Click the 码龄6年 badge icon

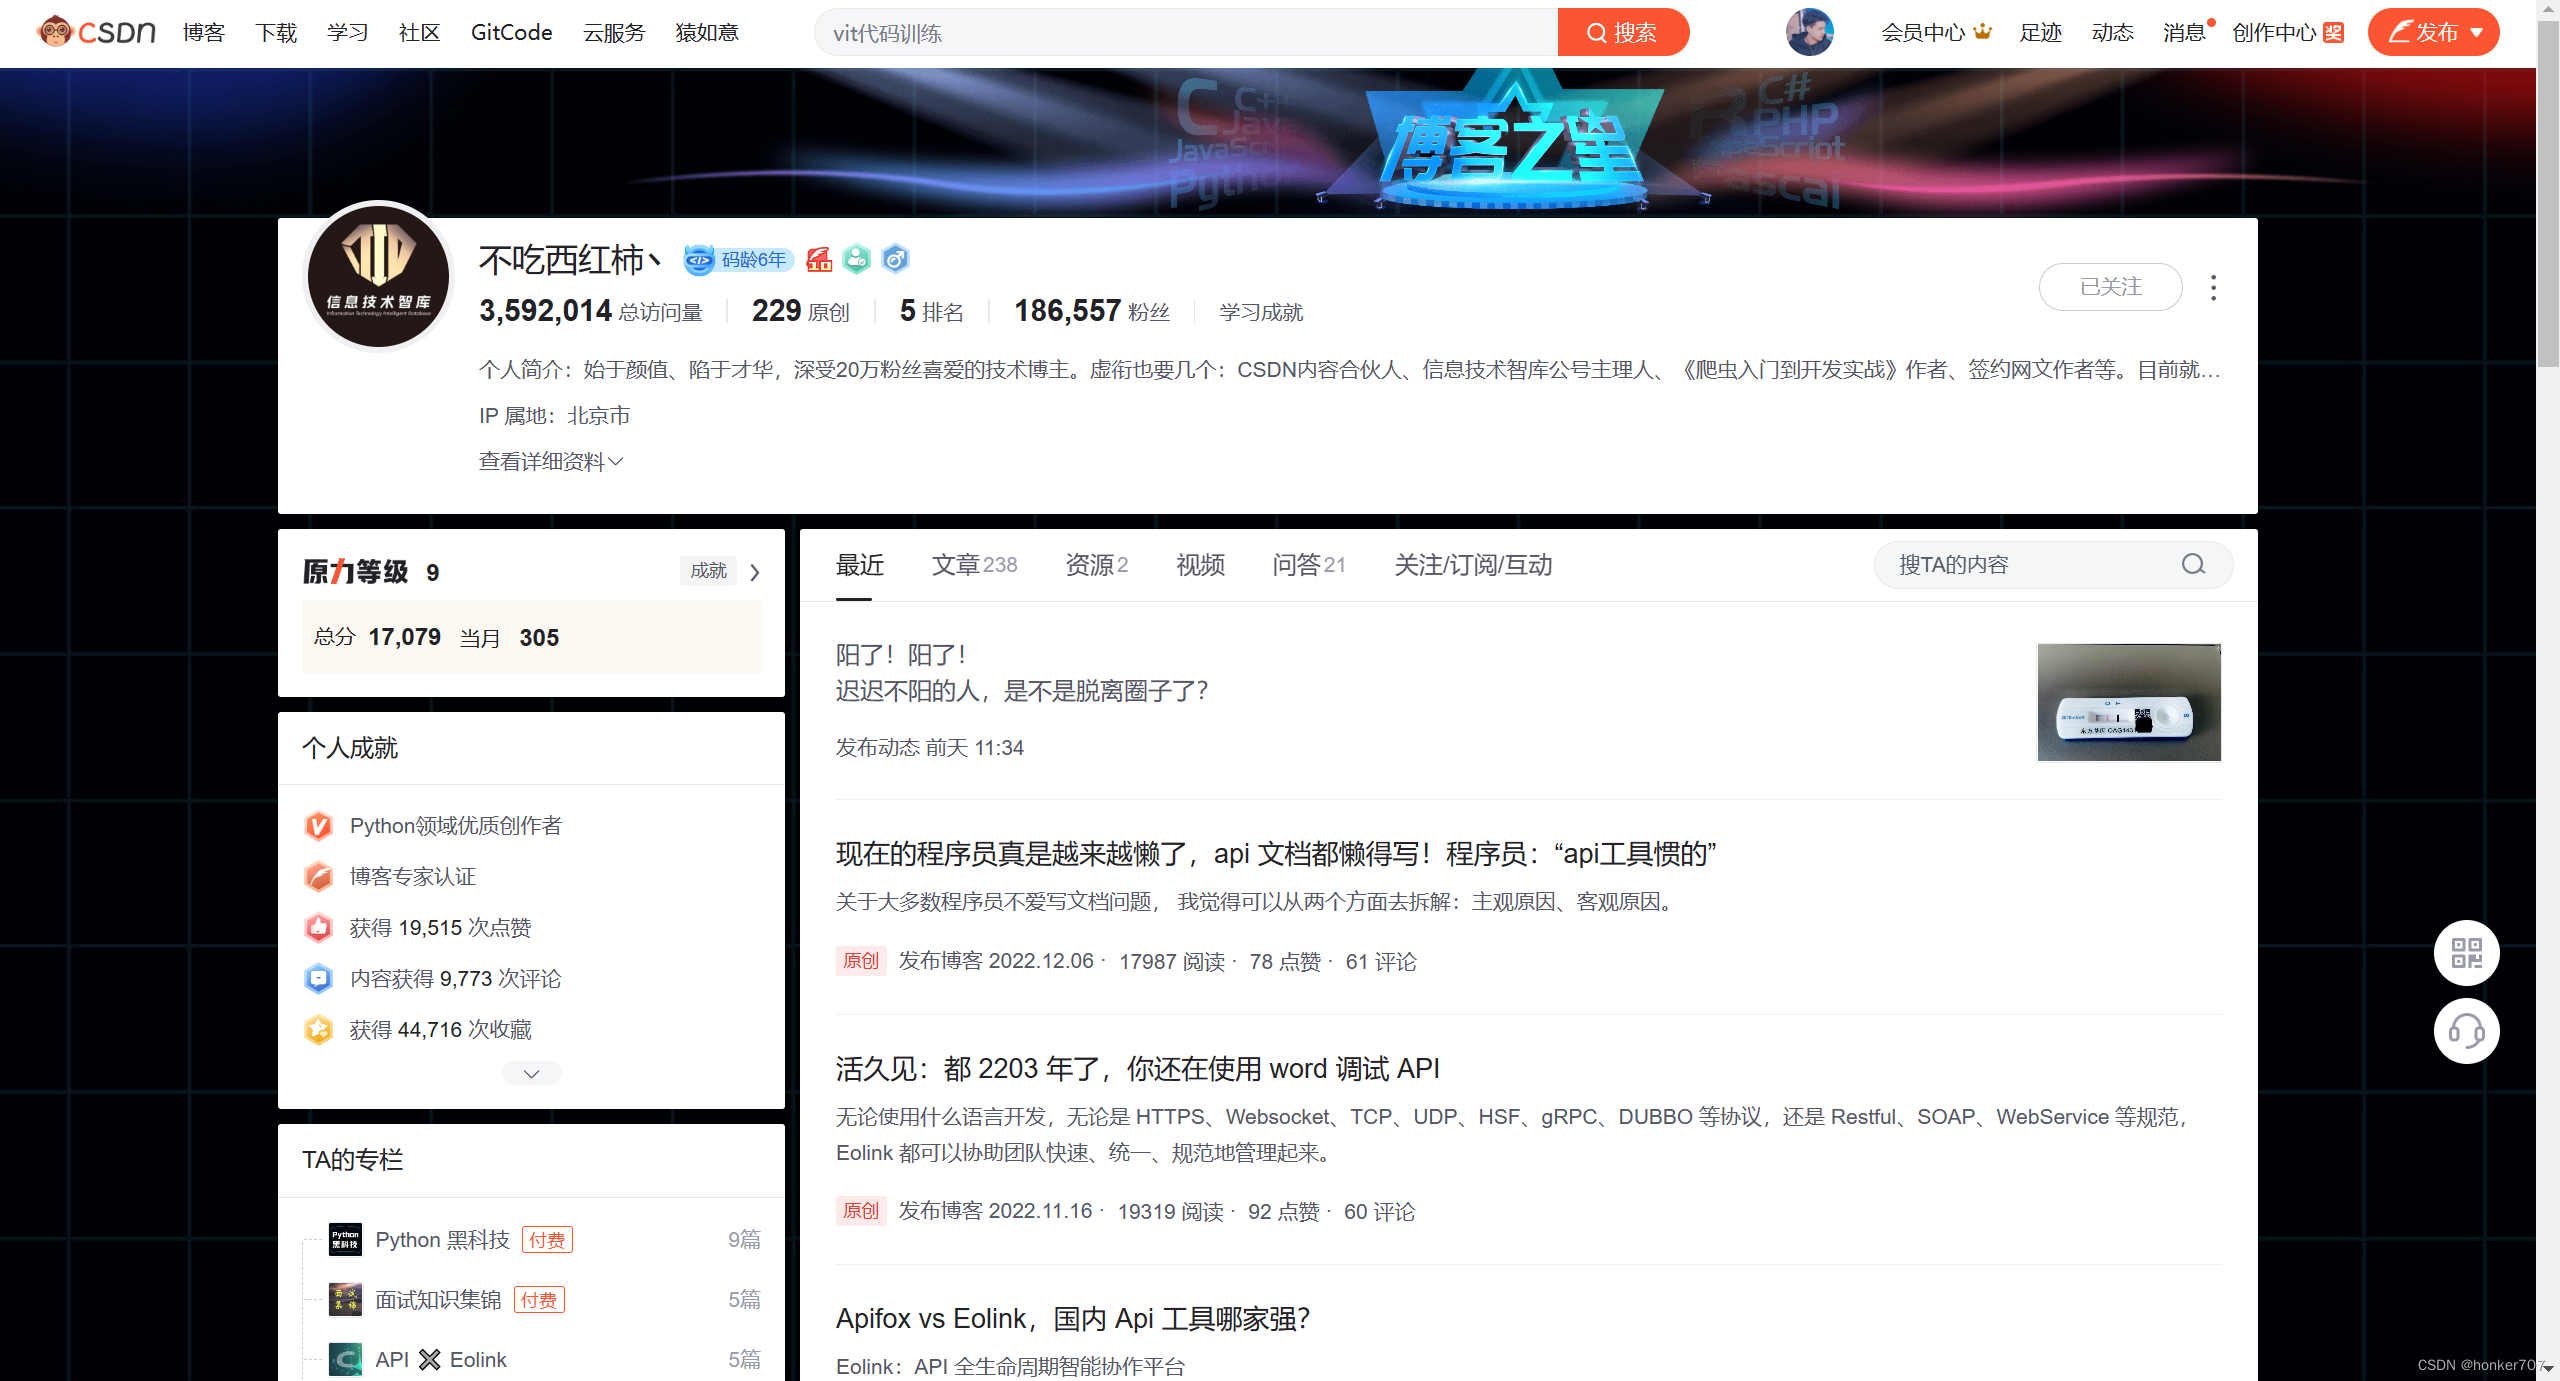point(739,260)
